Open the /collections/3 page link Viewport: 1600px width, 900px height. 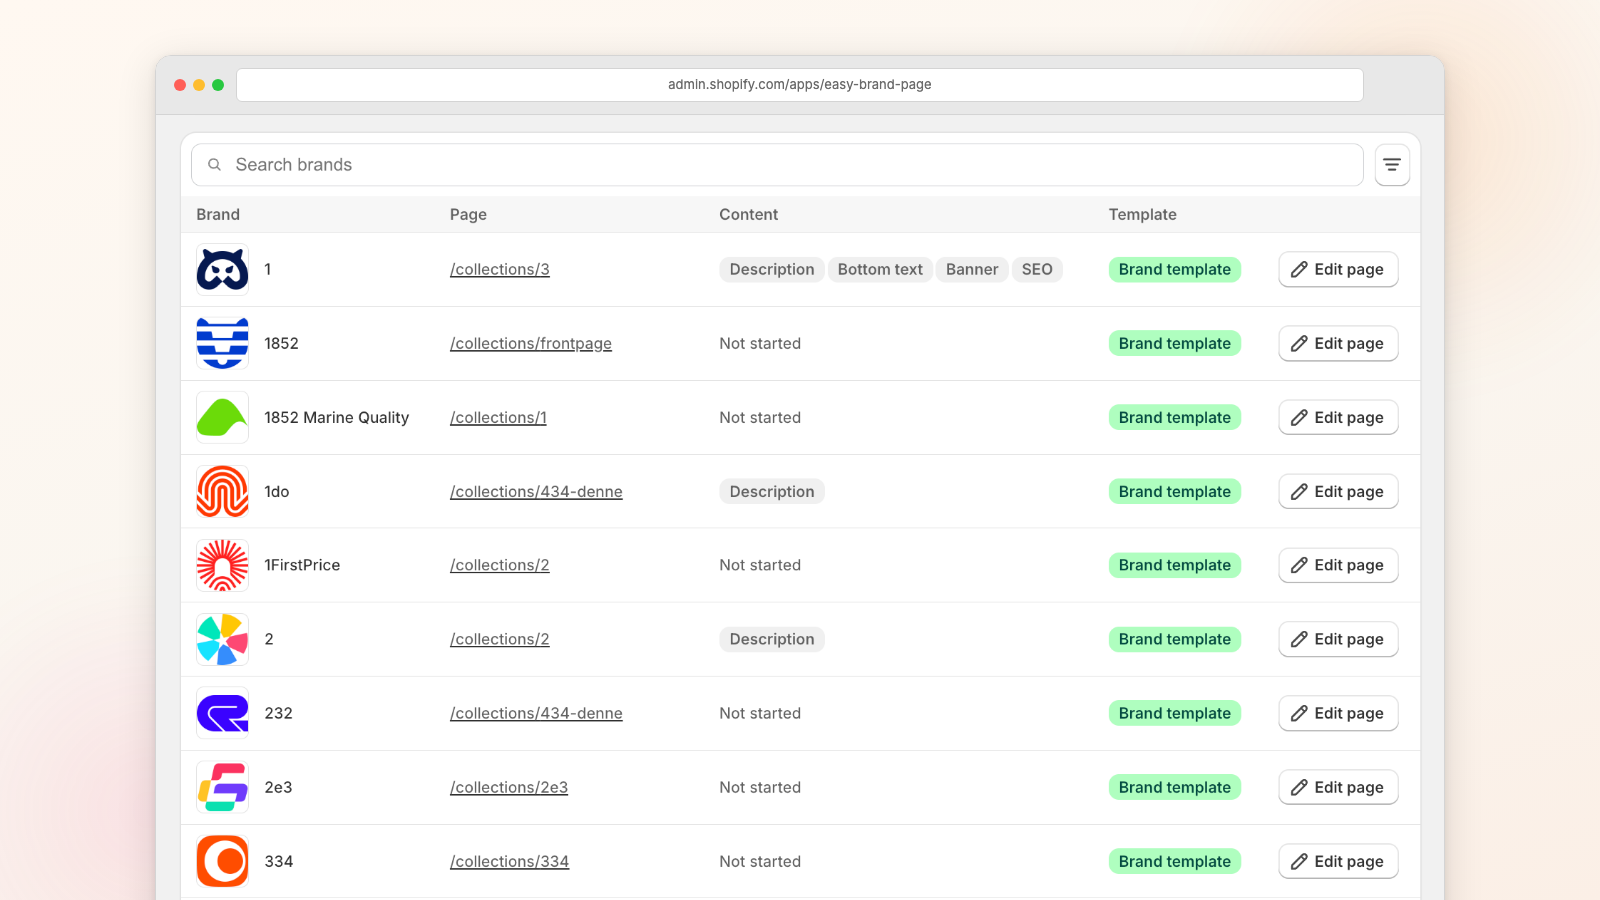500,270
